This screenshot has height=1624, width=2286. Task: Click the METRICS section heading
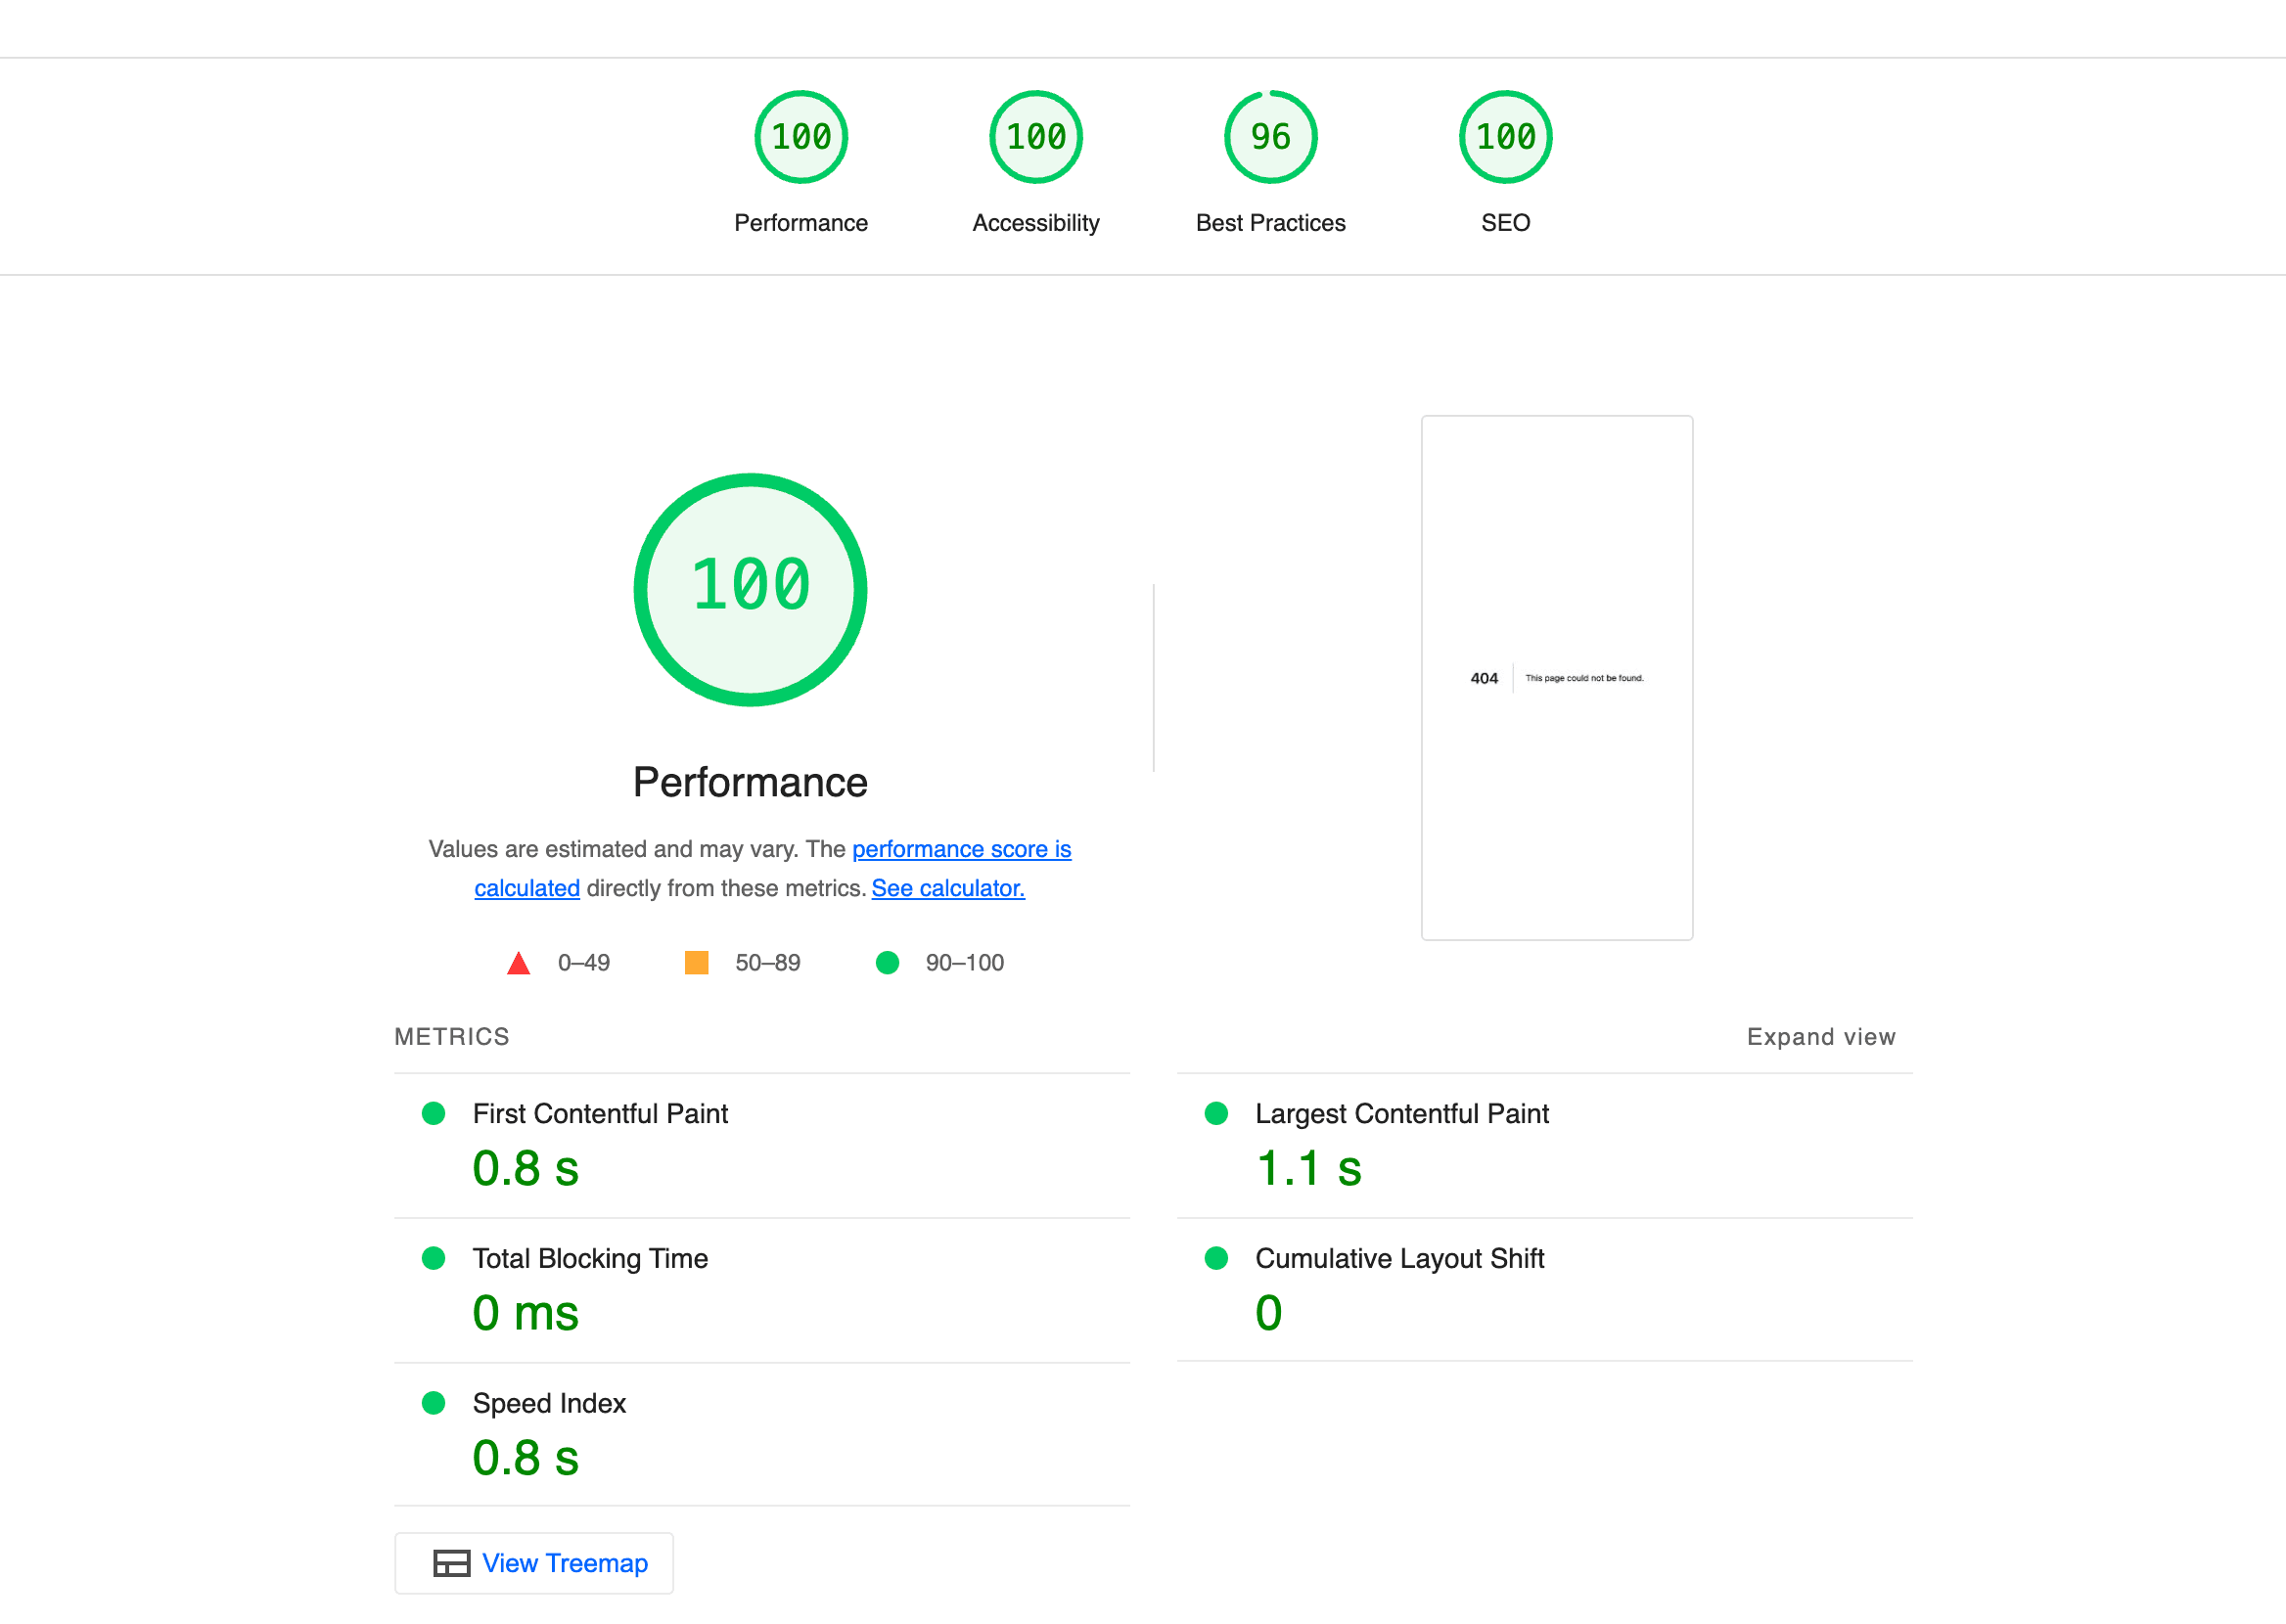pos(451,1037)
